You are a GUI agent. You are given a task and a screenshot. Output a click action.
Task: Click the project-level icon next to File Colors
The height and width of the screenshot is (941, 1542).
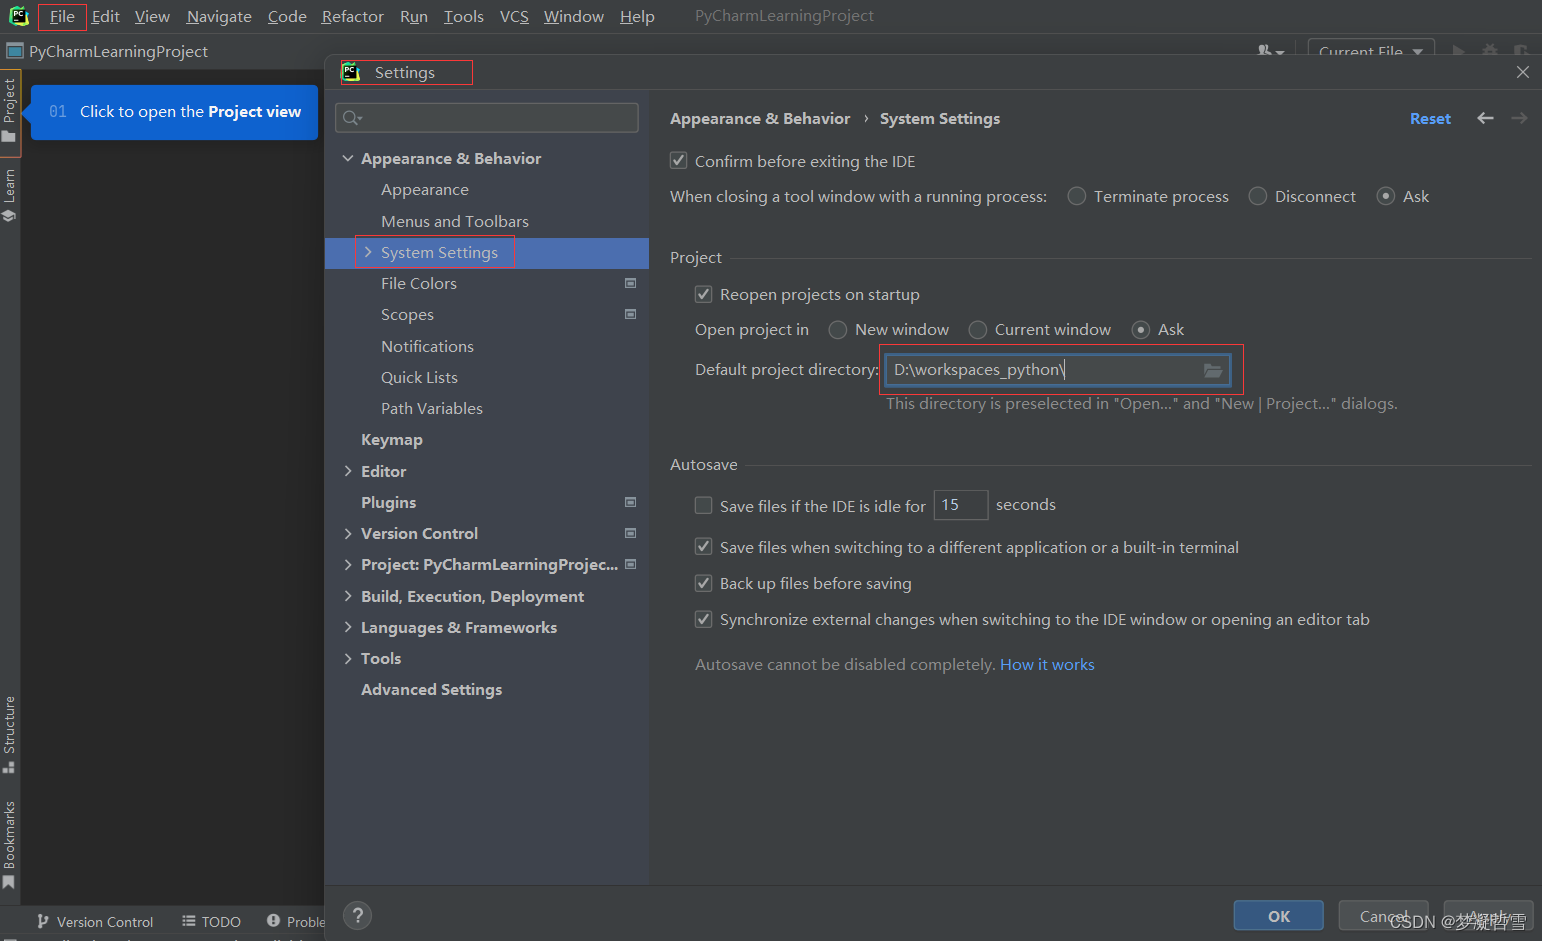[x=630, y=283]
